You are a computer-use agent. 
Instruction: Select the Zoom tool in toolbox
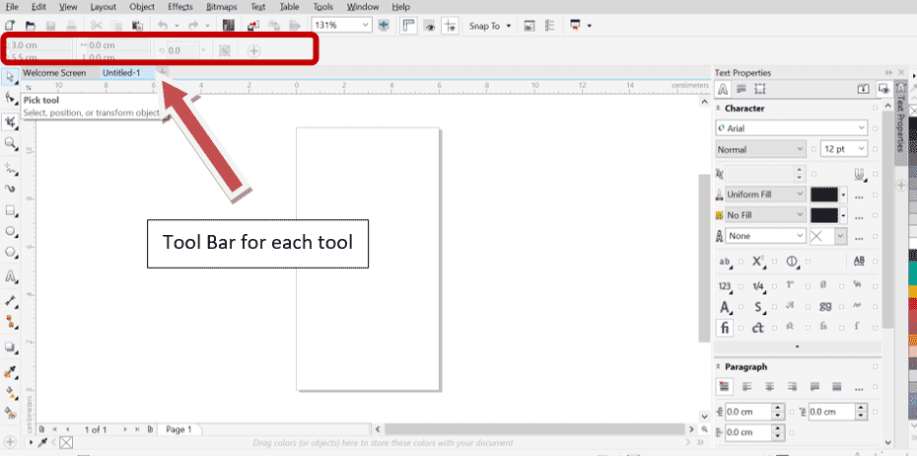point(10,144)
